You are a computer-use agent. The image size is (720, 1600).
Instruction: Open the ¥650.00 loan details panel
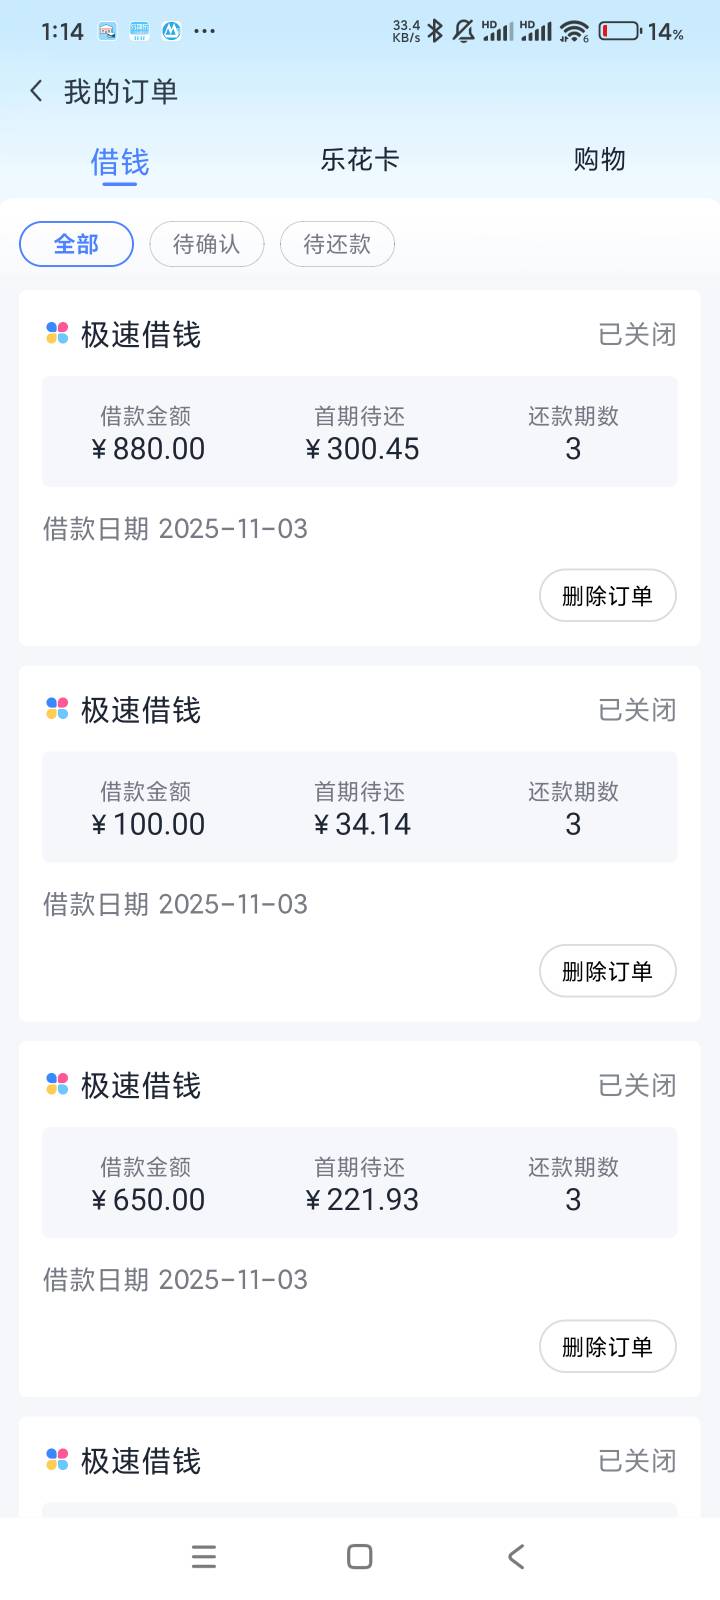360,1183
